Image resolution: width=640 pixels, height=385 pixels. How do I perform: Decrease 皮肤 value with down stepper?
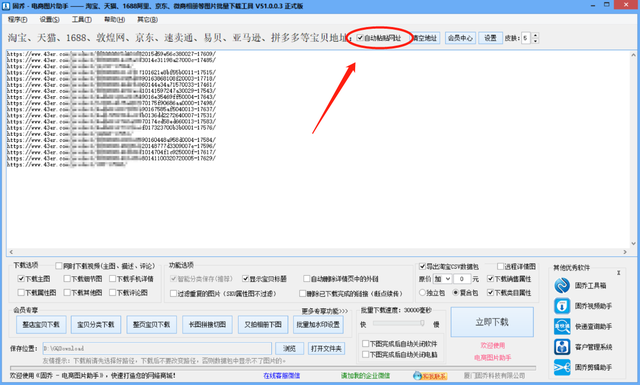pos(536,41)
